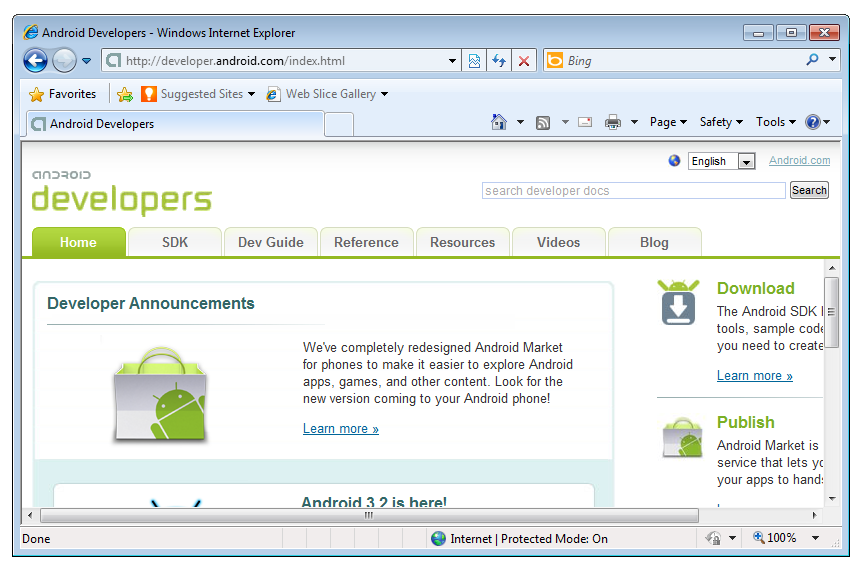
Task: Click the horizontal scrollbar thumb
Action: click(369, 515)
